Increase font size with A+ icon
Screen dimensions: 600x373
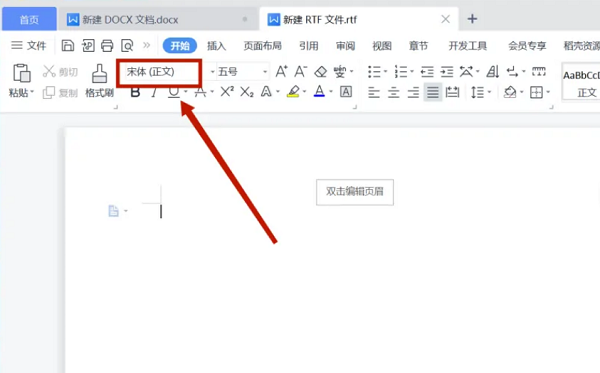pos(281,71)
